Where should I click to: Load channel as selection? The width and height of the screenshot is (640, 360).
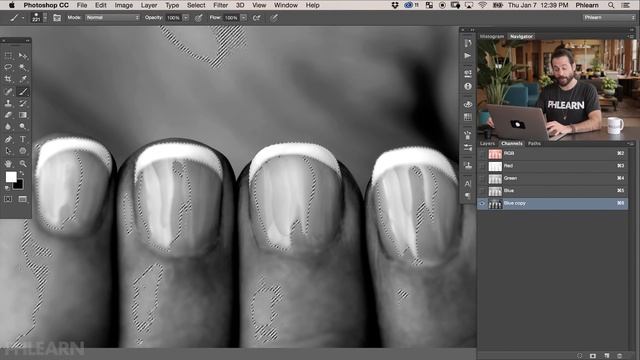coord(579,356)
